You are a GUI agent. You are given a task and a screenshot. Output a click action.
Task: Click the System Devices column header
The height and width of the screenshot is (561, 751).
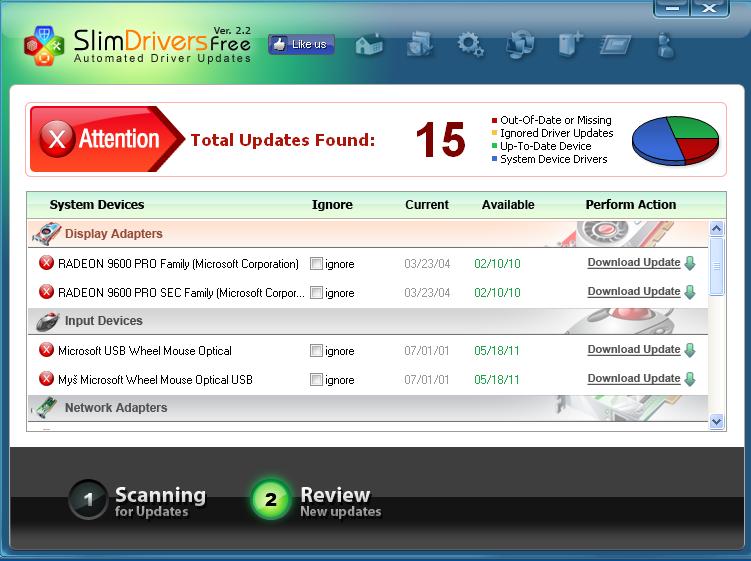point(97,205)
